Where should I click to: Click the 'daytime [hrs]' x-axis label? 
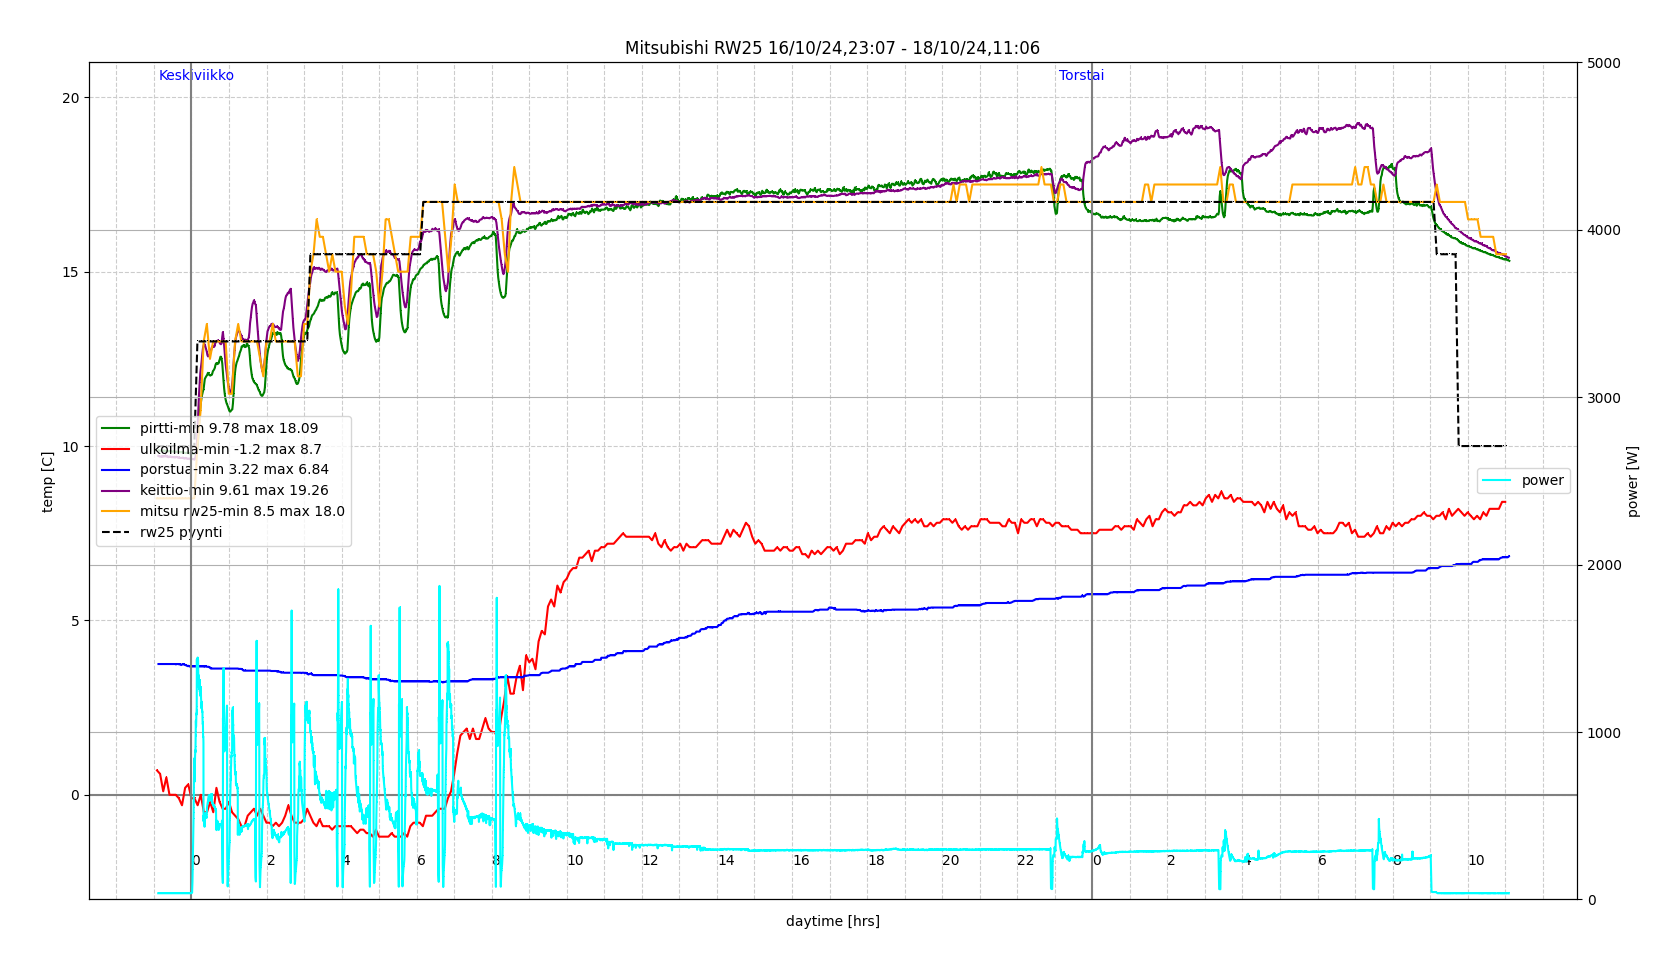click(832, 922)
